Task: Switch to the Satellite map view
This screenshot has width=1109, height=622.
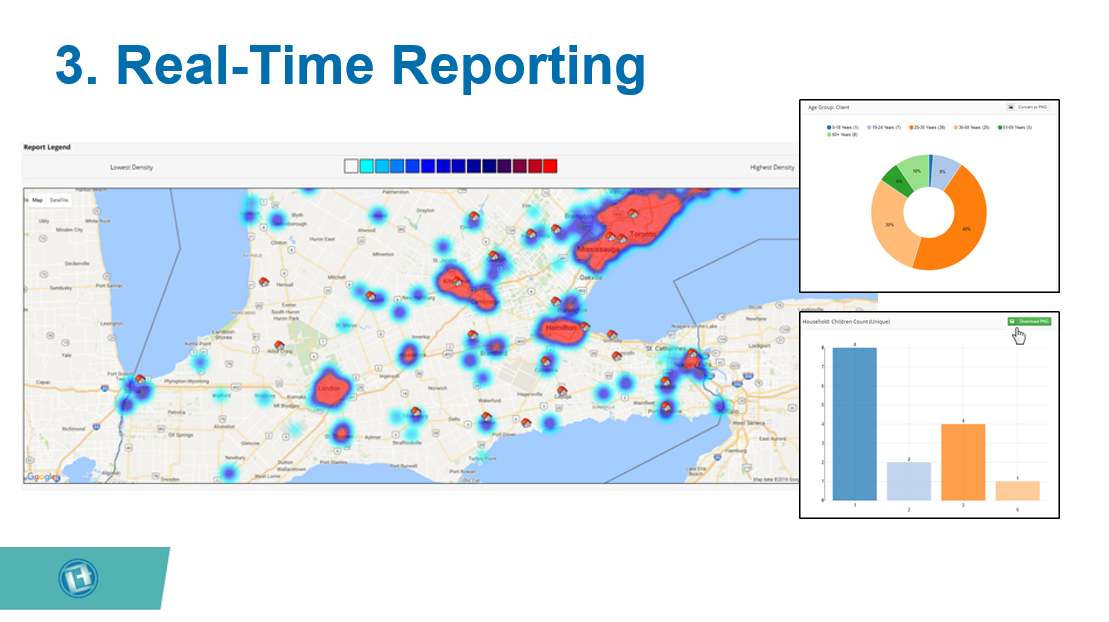Action: click(59, 200)
